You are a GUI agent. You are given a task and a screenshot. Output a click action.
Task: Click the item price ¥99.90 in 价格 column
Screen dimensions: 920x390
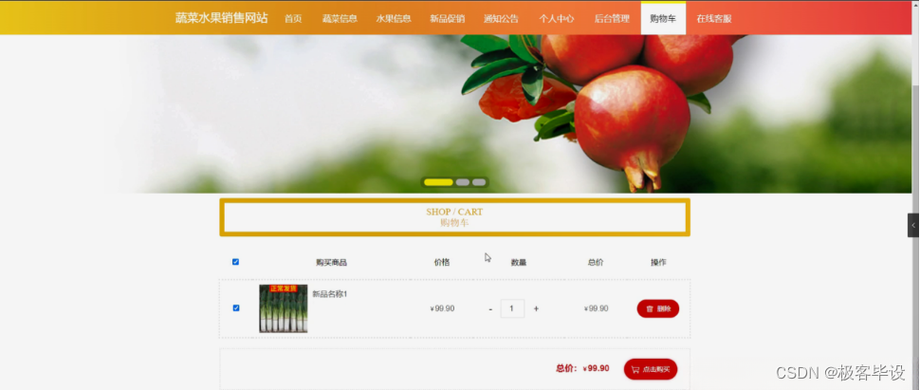(x=442, y=308)
